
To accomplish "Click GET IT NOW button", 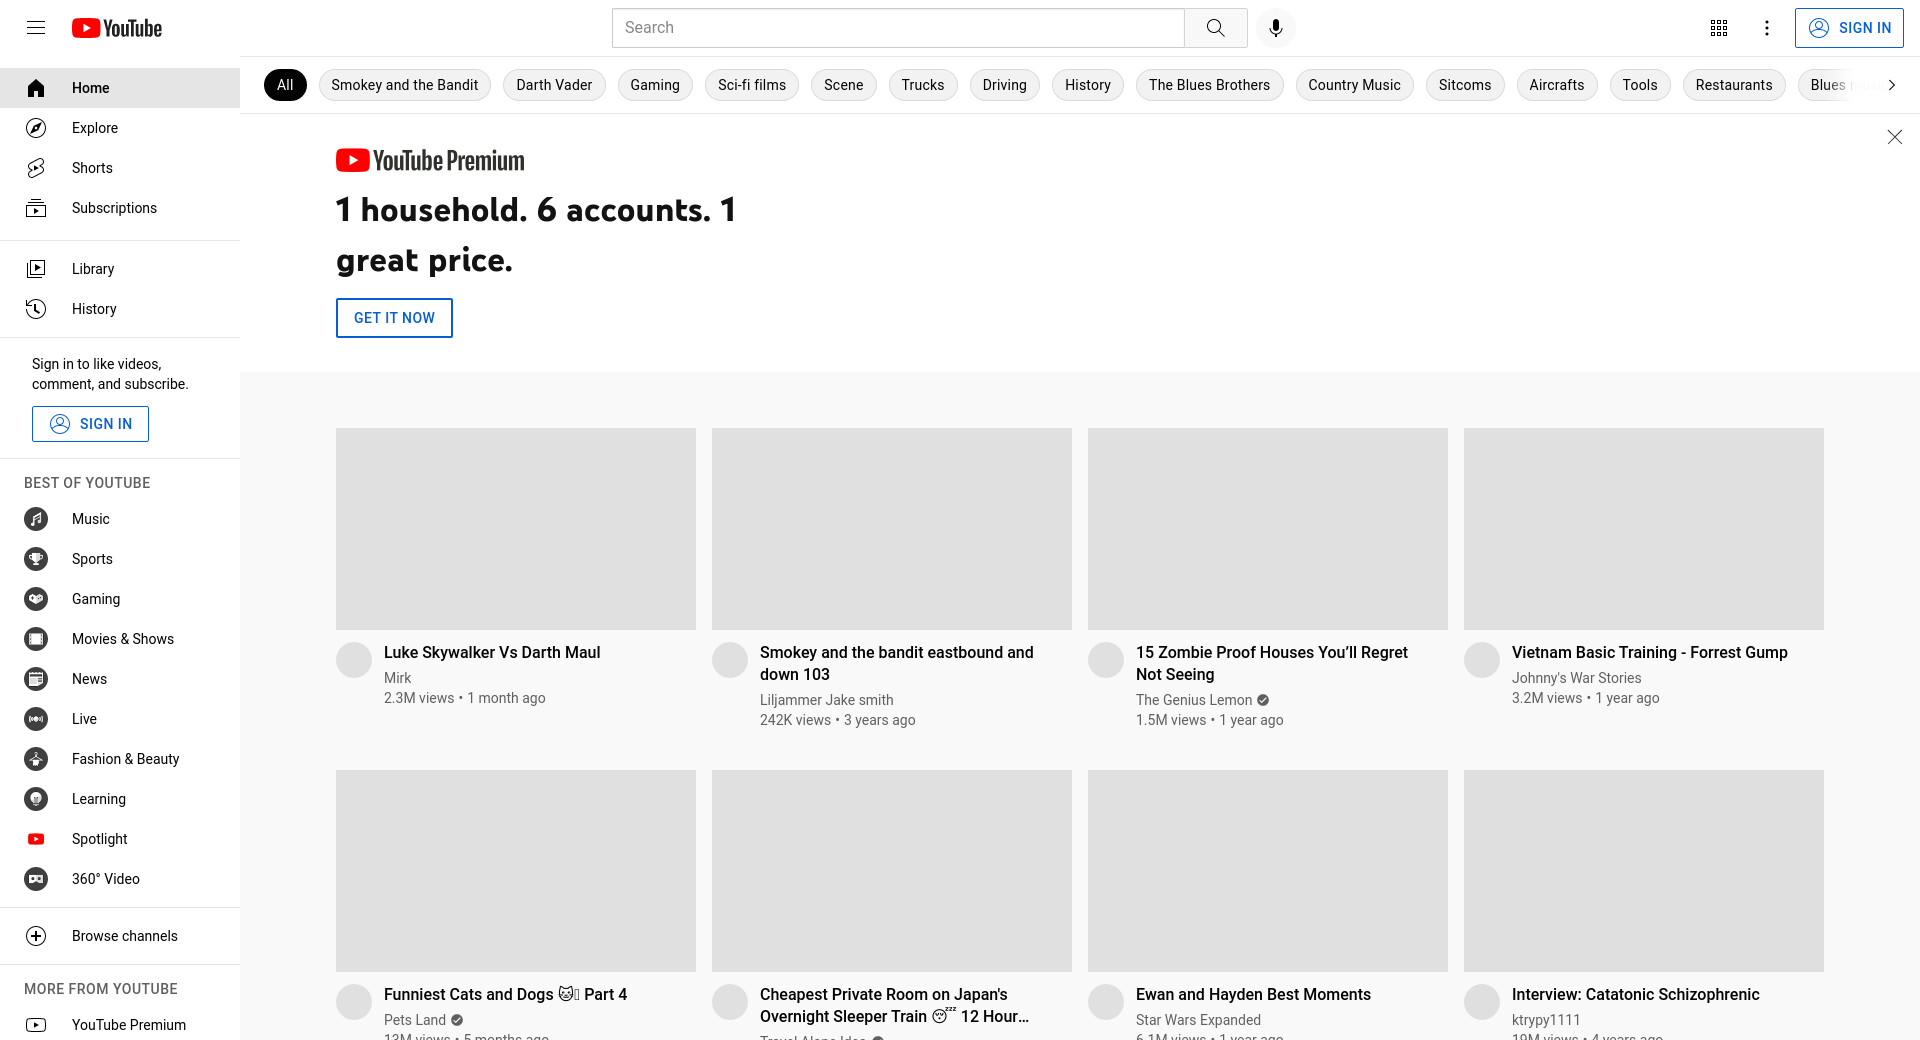I will pyautogui.click(x=394, y=318).
